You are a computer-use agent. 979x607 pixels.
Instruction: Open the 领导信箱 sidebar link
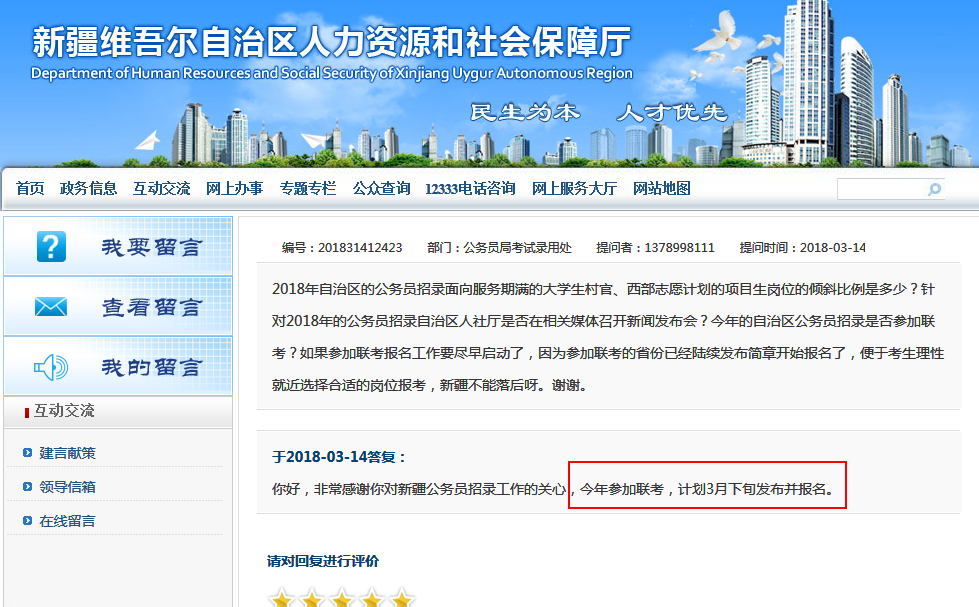[68, 487]
